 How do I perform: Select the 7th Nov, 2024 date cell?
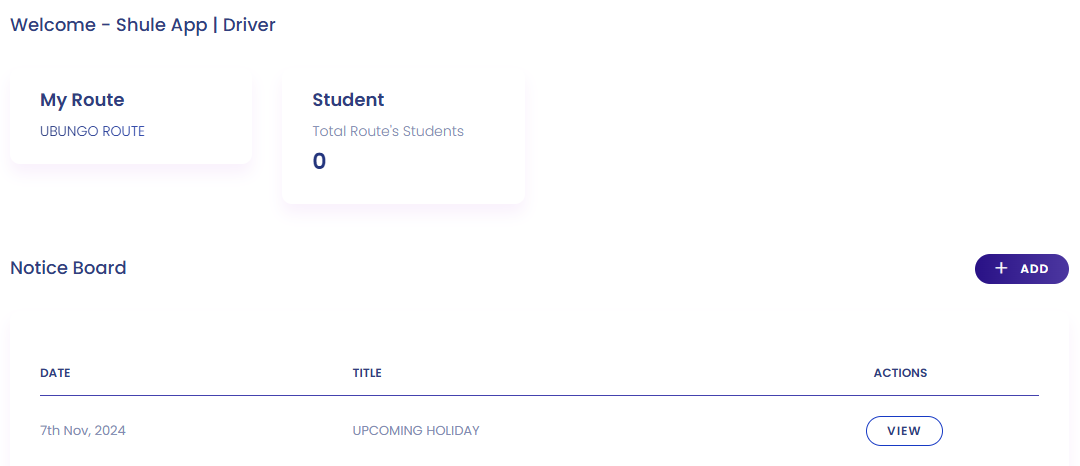83,431
